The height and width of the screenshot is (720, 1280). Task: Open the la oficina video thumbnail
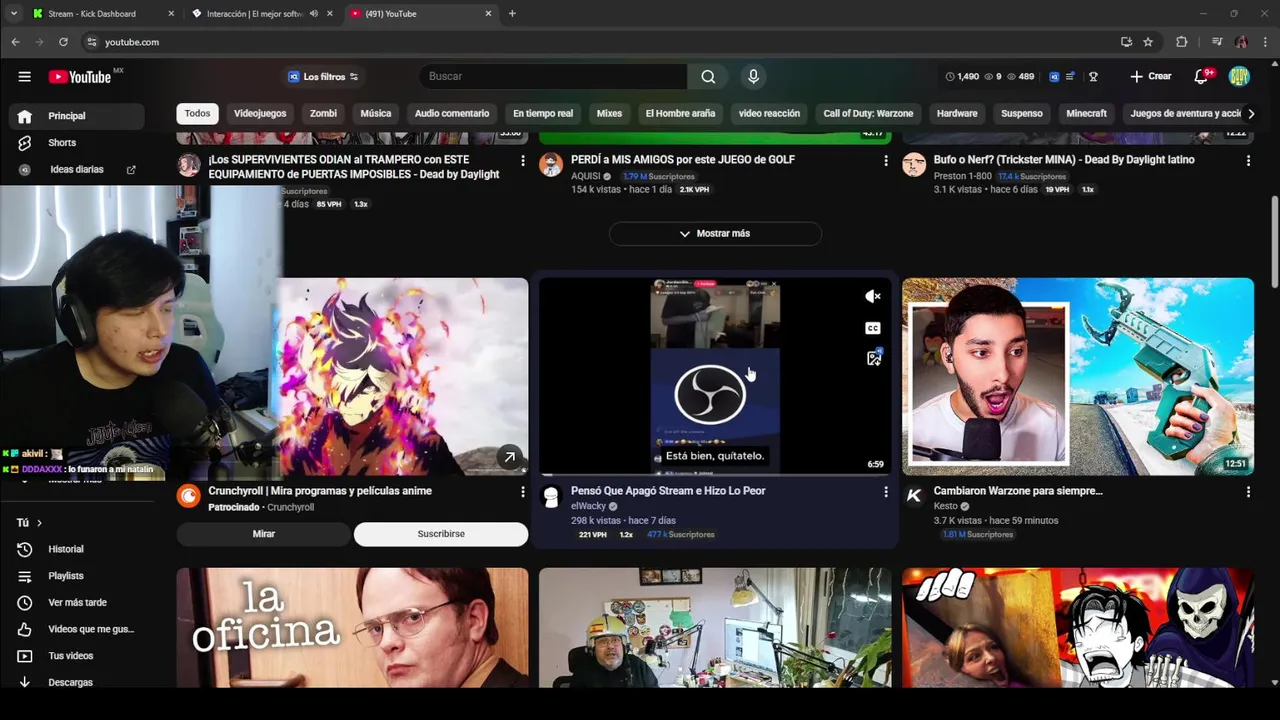point(352,628)
